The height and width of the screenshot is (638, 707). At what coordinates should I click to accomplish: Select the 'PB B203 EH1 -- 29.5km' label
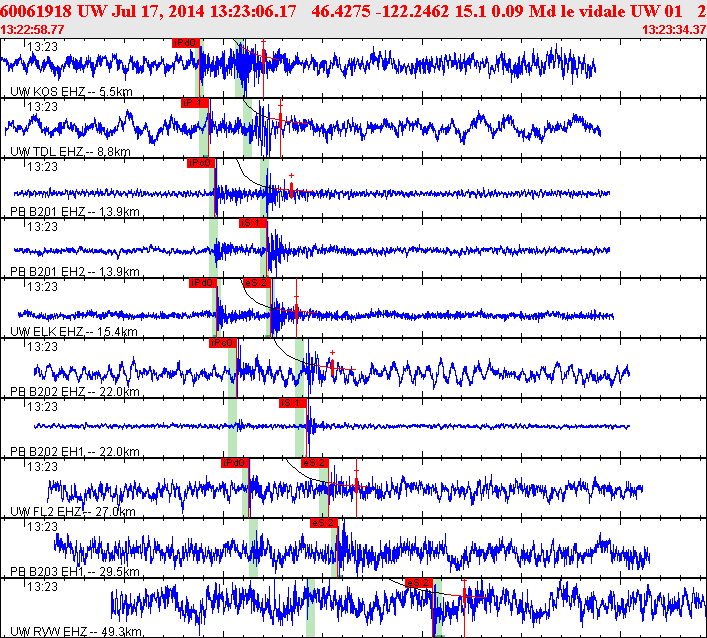click(74, 571)
